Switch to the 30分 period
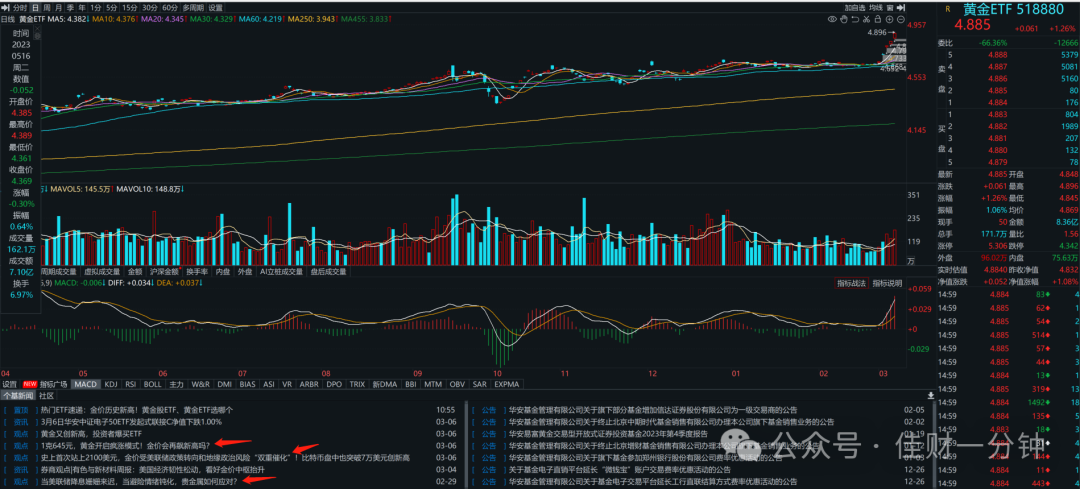 [149, 8]
